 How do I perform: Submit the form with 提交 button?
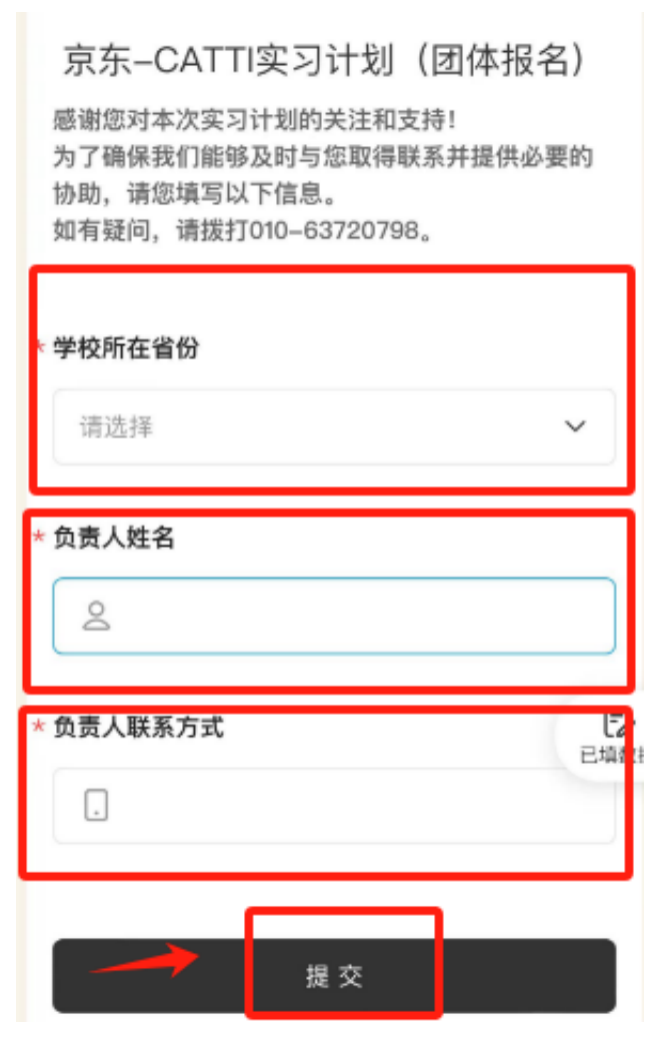tap(334, 976)
